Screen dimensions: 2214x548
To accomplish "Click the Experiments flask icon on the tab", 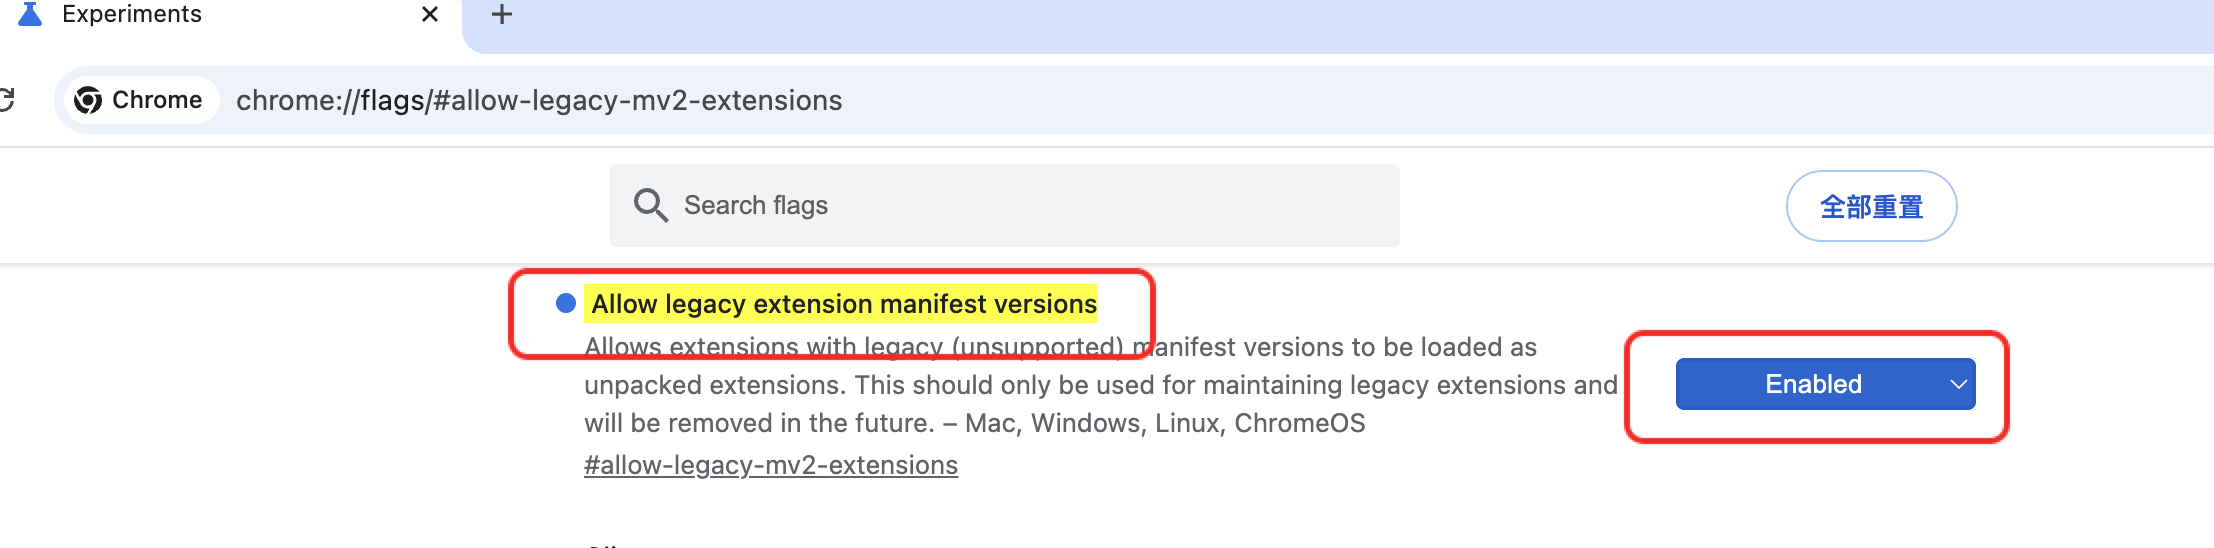I will pos(30,14).
